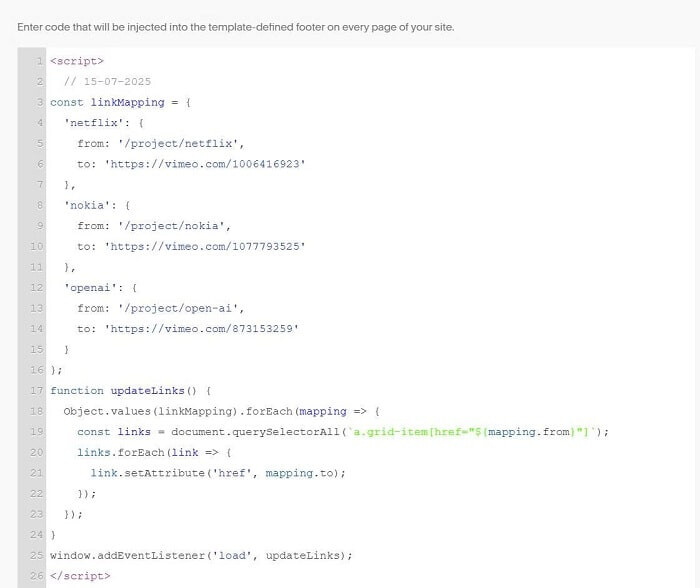Click the function updateLinks() definition
Screen dimensions: 700x588
[x=131, y=391]
